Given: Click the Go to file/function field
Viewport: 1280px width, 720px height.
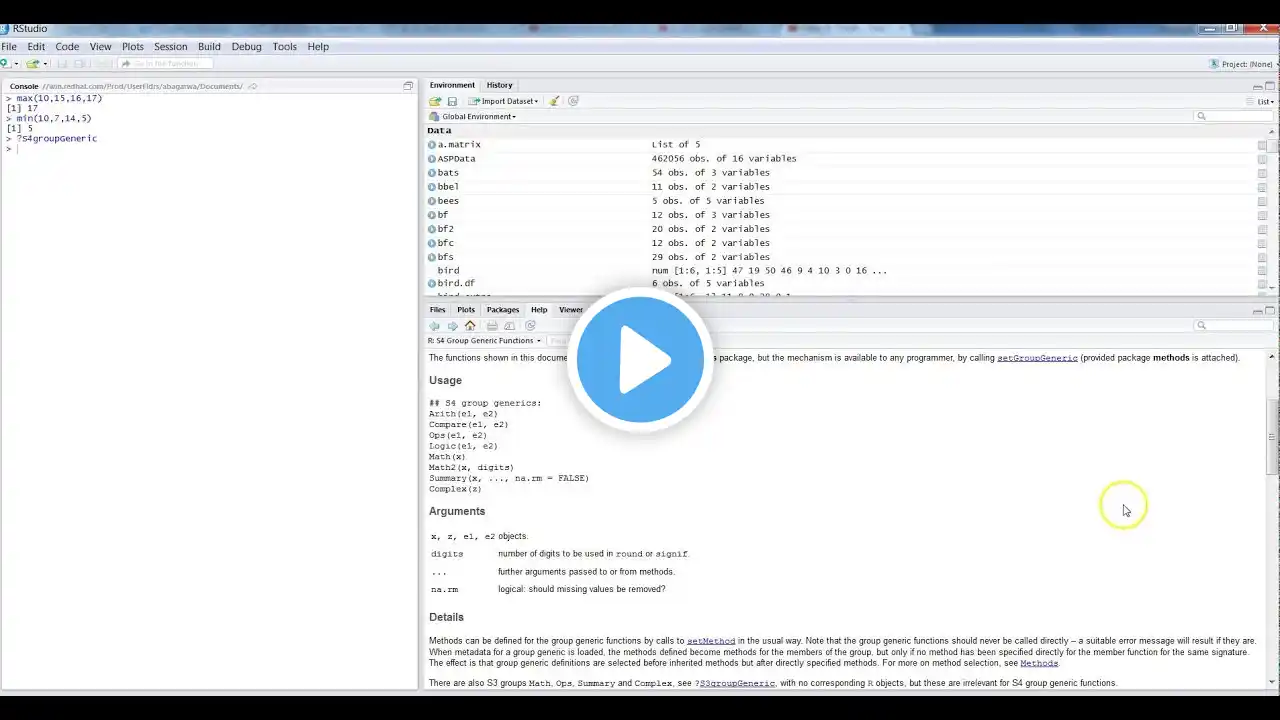Looking at the screenshot, I should click(x=164, y=64).
